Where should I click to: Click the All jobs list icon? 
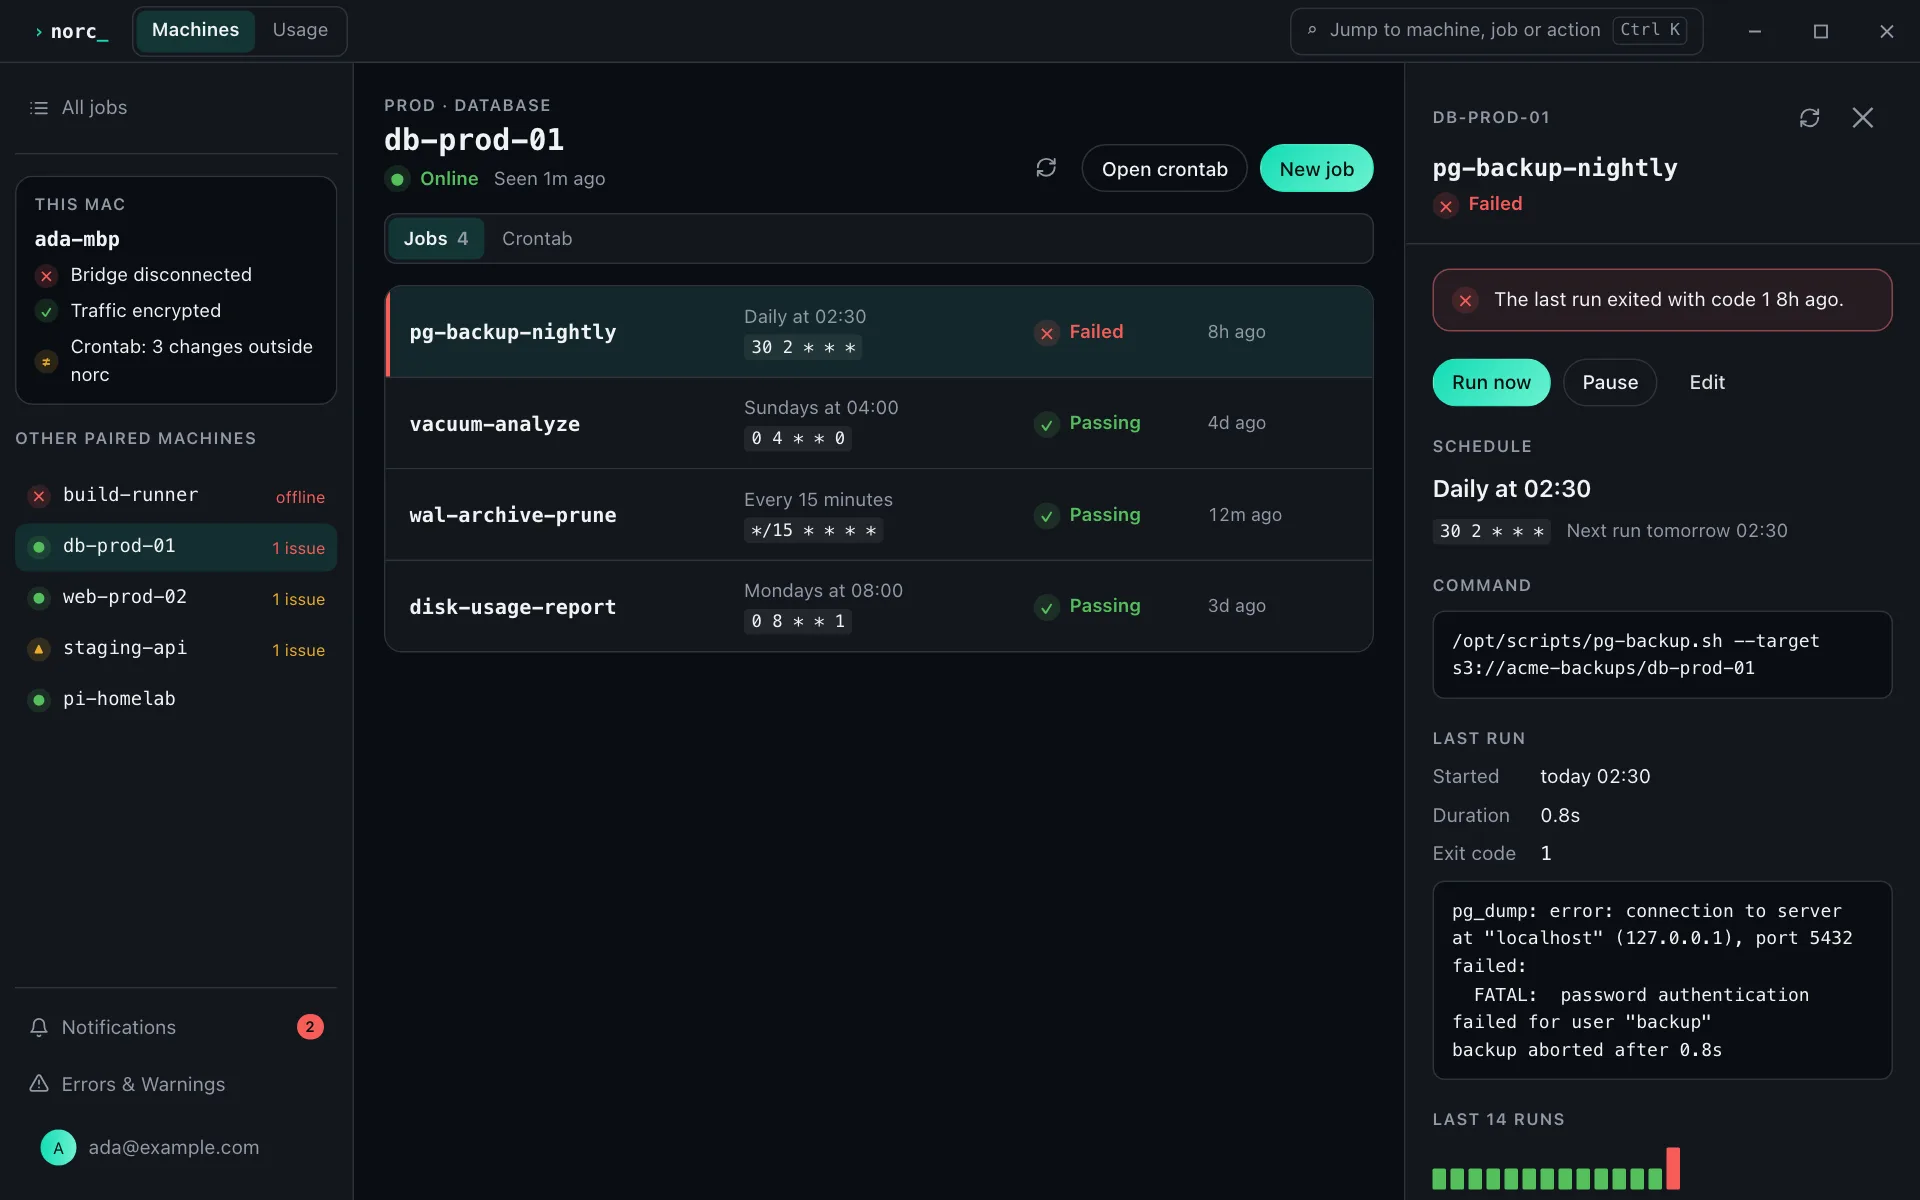[39, 108]
